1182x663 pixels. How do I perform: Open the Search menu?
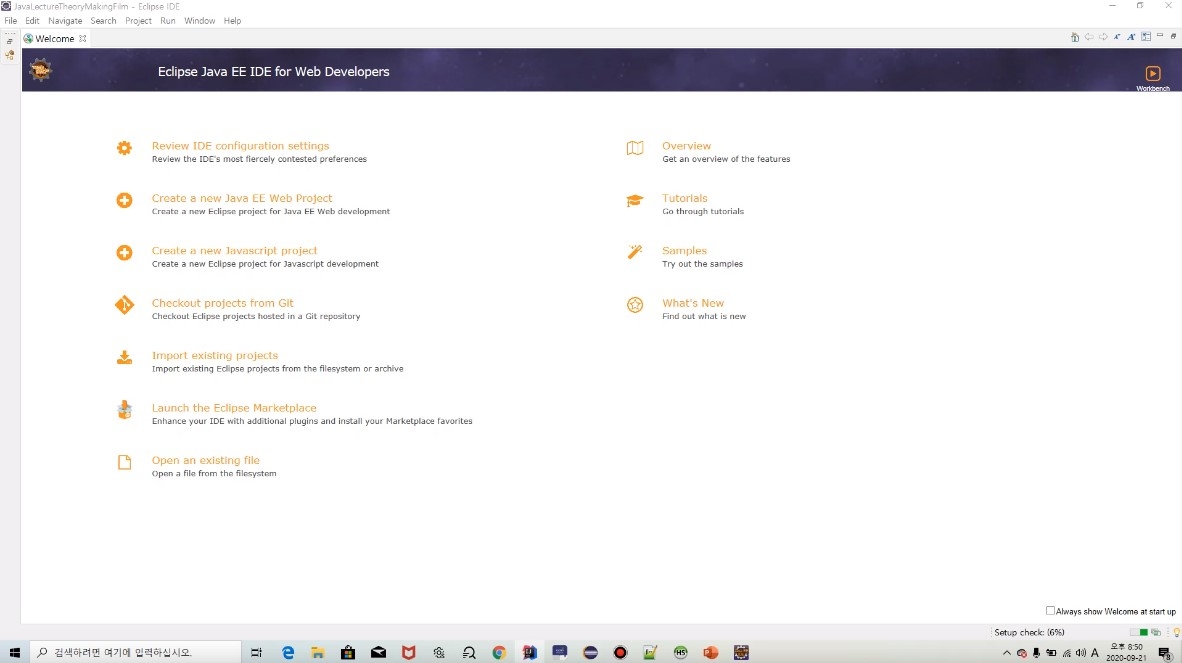pos(103,21)
